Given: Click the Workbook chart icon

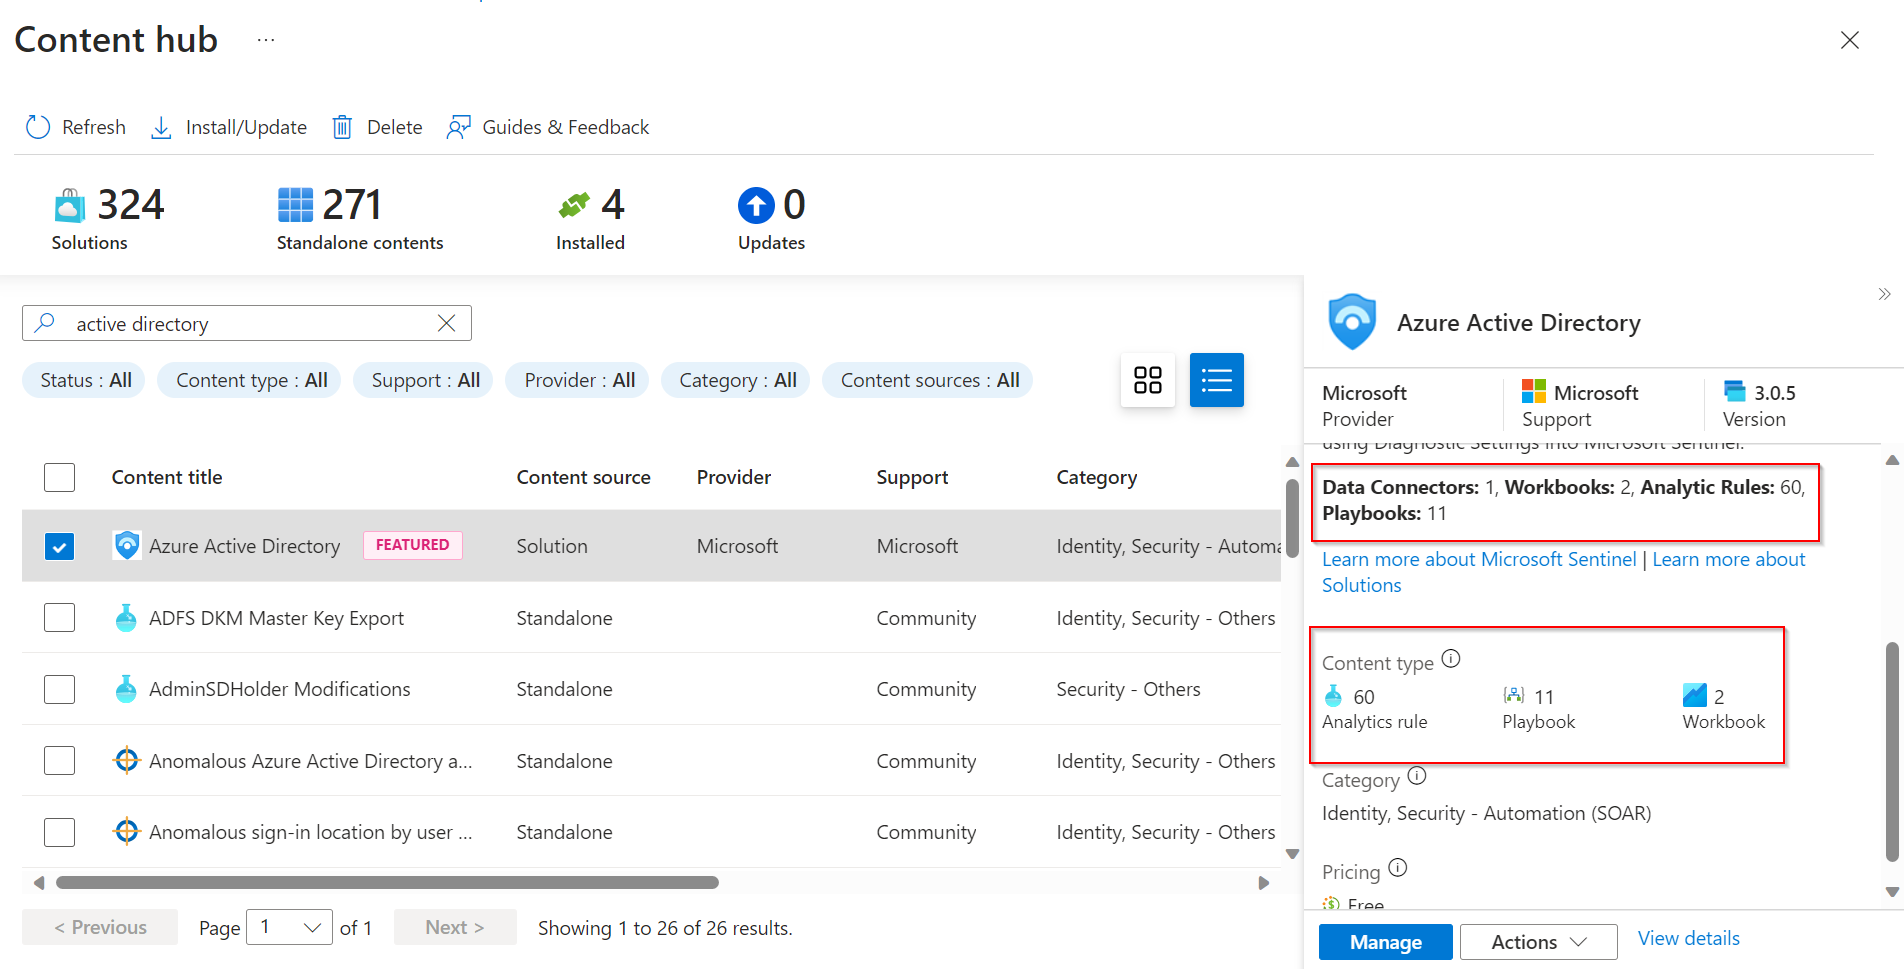Looking at the screenshot, I should click(1695, 695).
